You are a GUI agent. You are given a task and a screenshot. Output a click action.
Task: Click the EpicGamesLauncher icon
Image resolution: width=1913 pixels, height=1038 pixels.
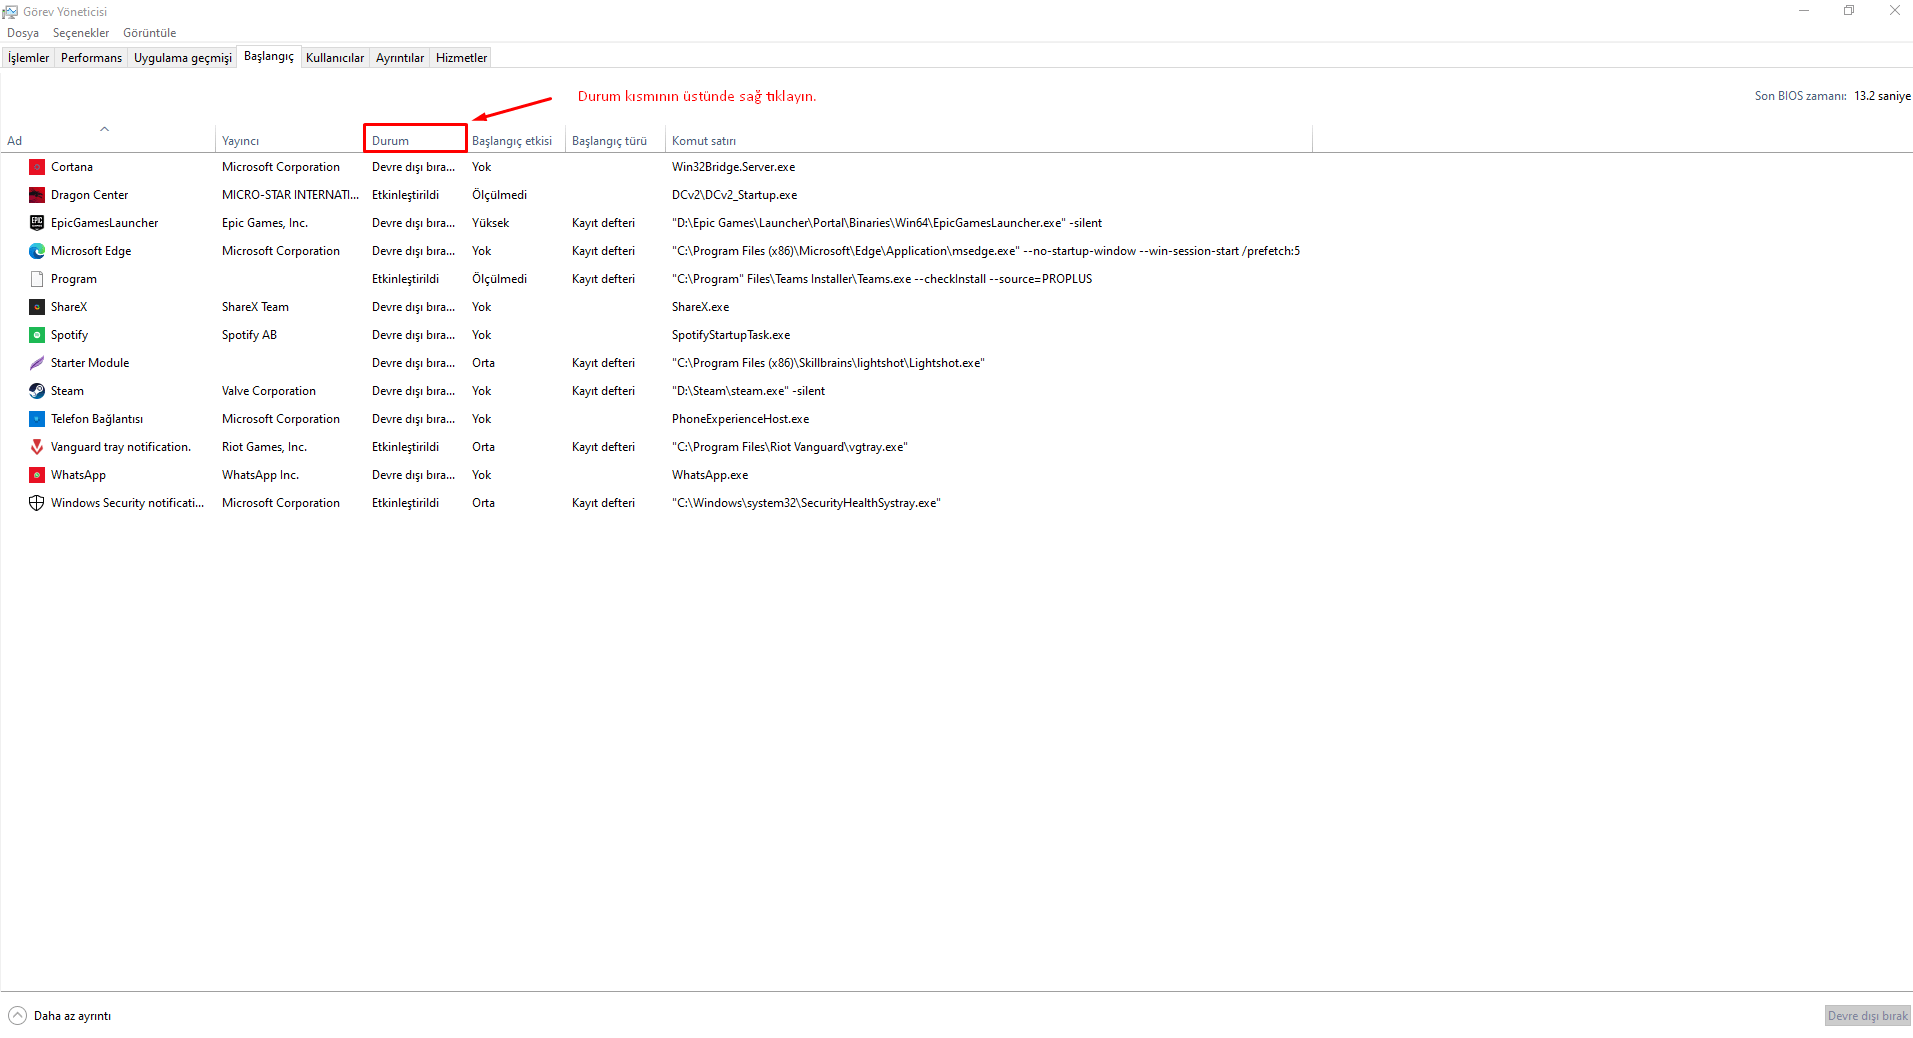click(x=37, y=223)
